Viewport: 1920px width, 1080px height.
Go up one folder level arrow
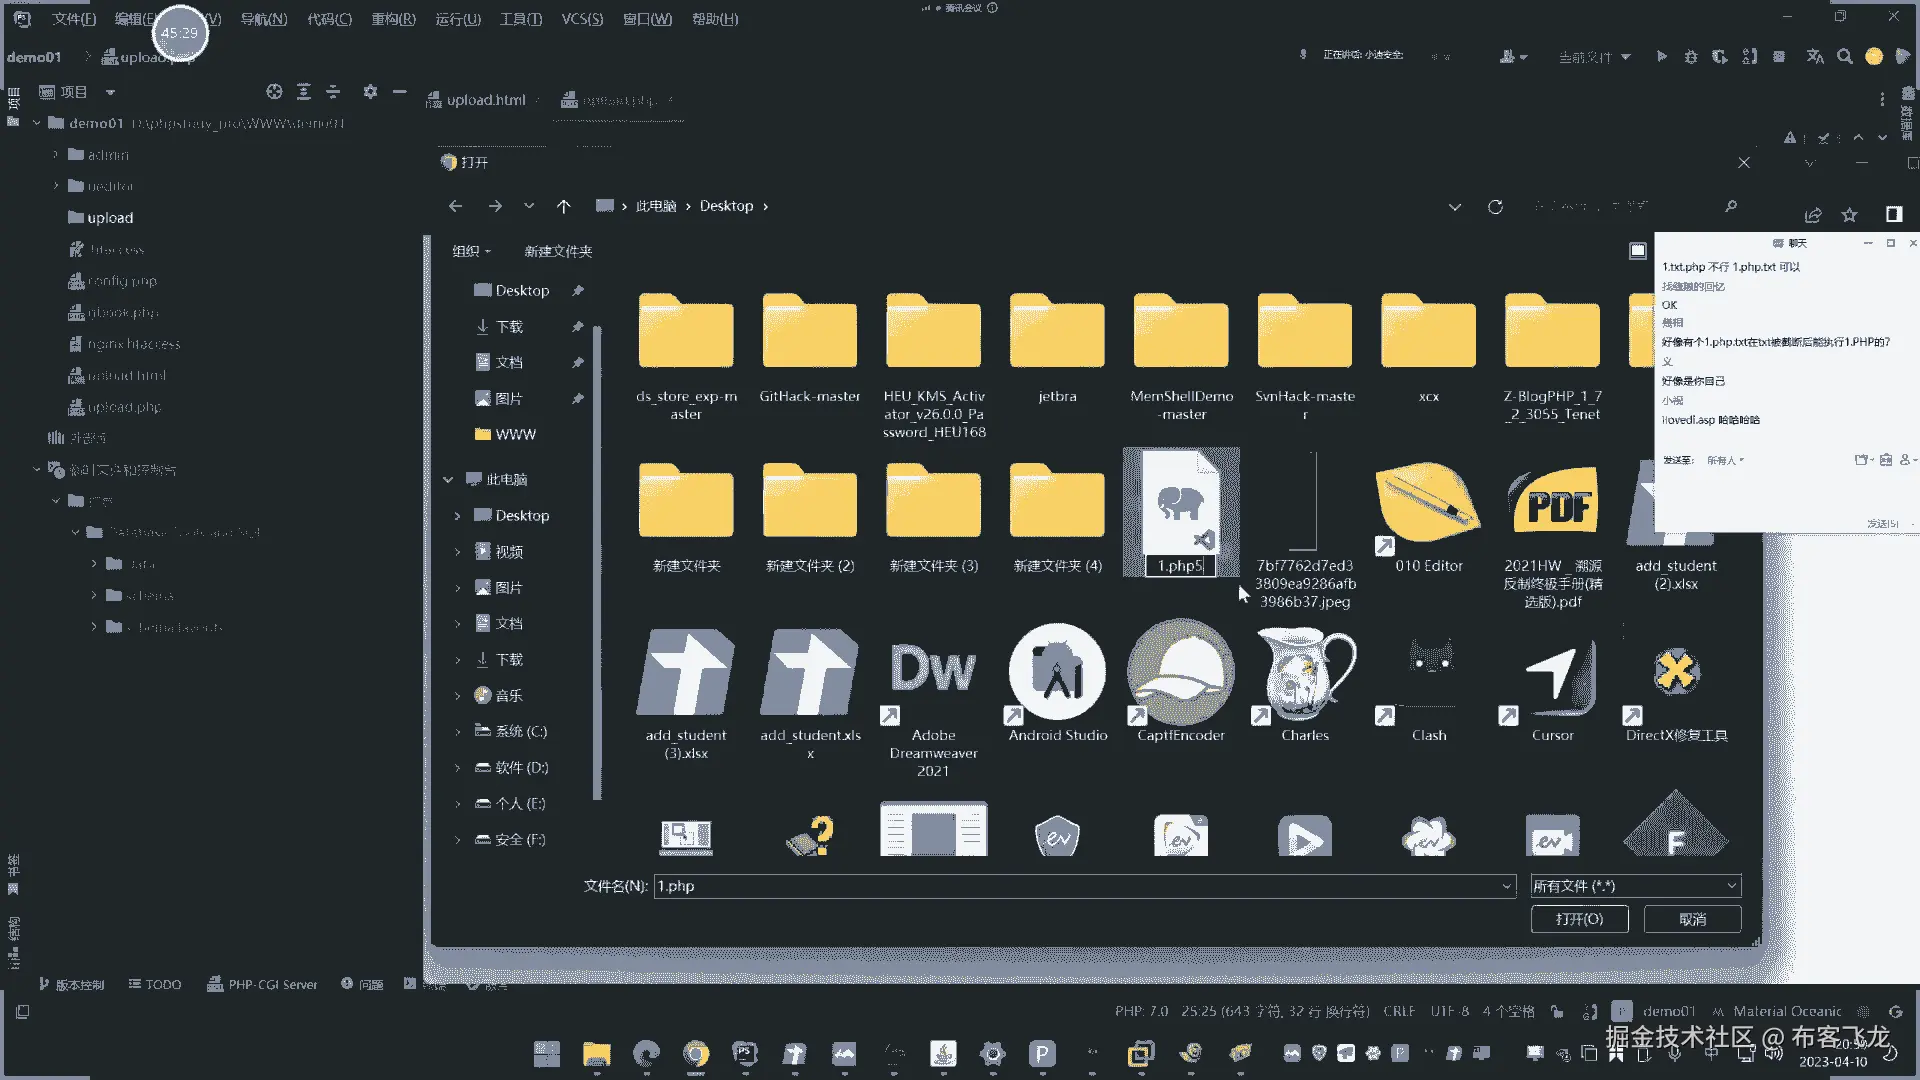coord(563,207)
